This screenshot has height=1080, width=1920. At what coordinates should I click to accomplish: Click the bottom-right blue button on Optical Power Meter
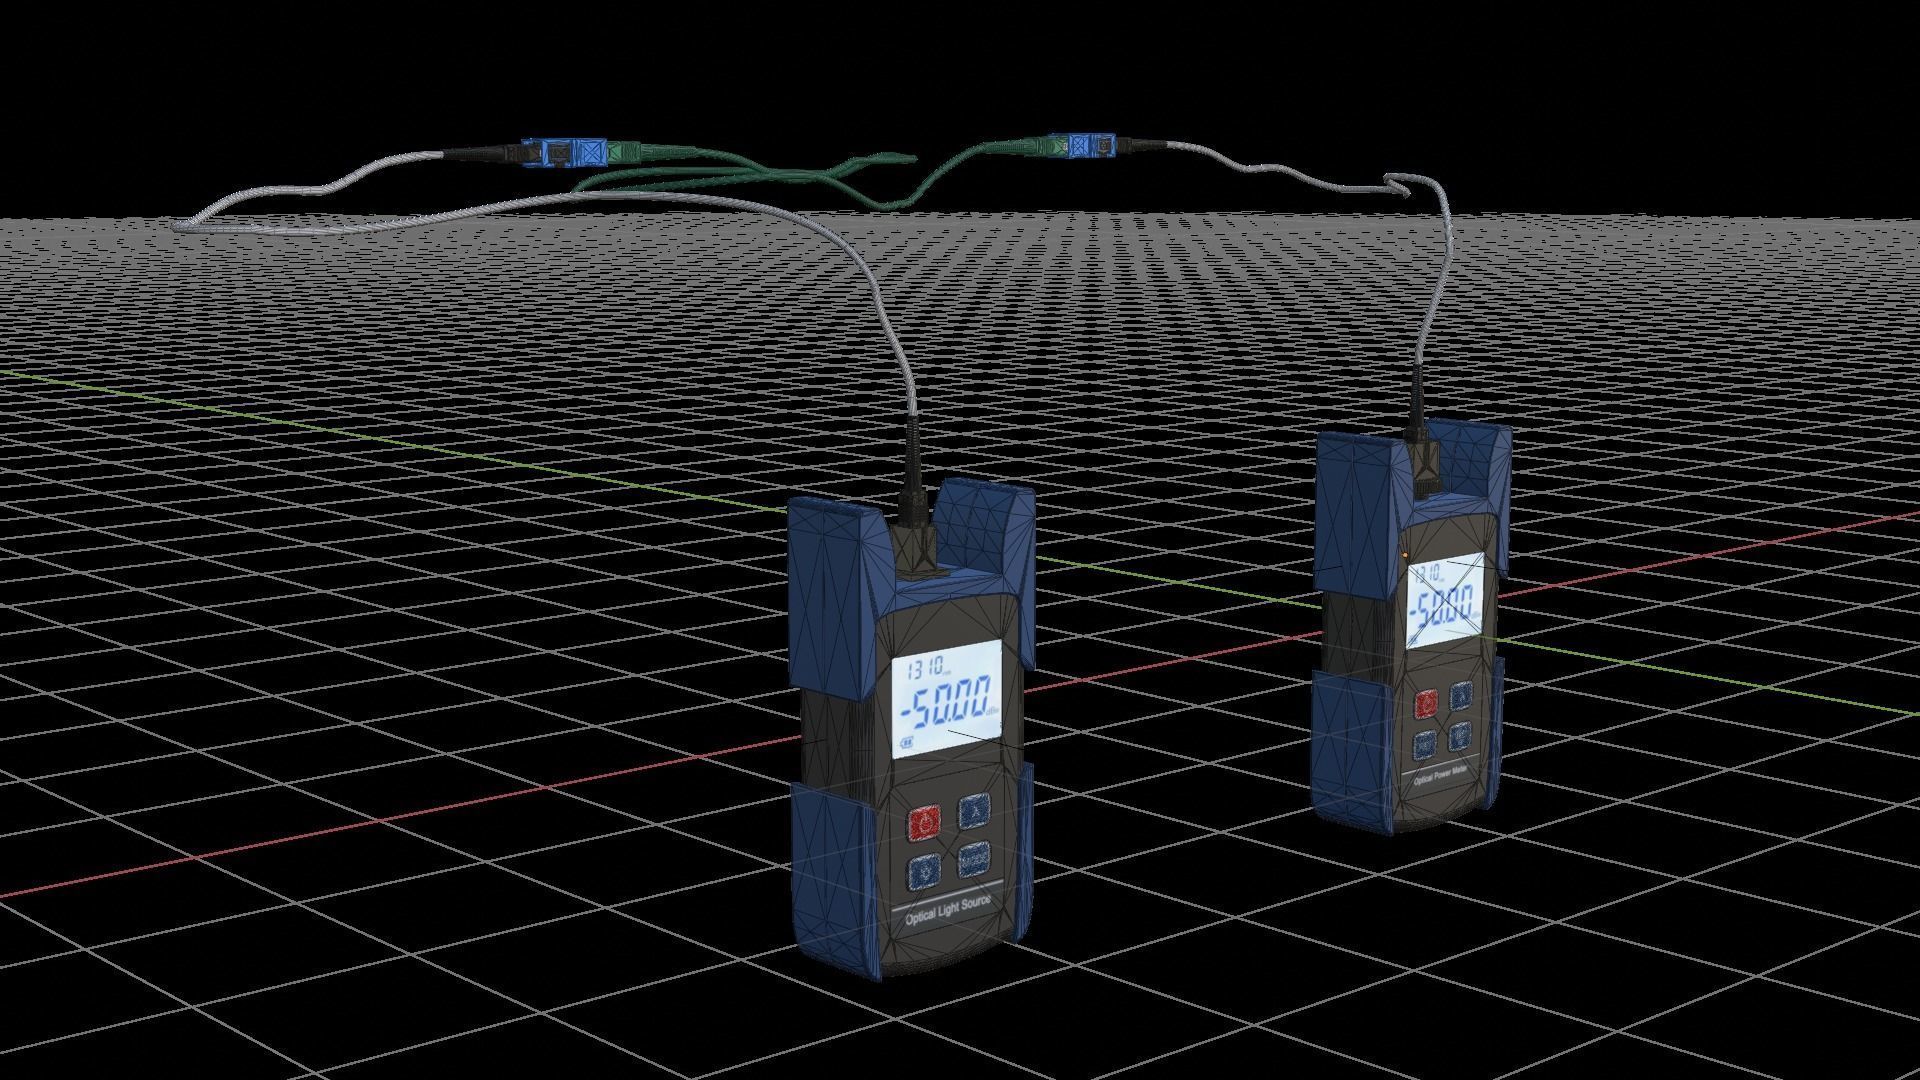tap(1462, 735)
